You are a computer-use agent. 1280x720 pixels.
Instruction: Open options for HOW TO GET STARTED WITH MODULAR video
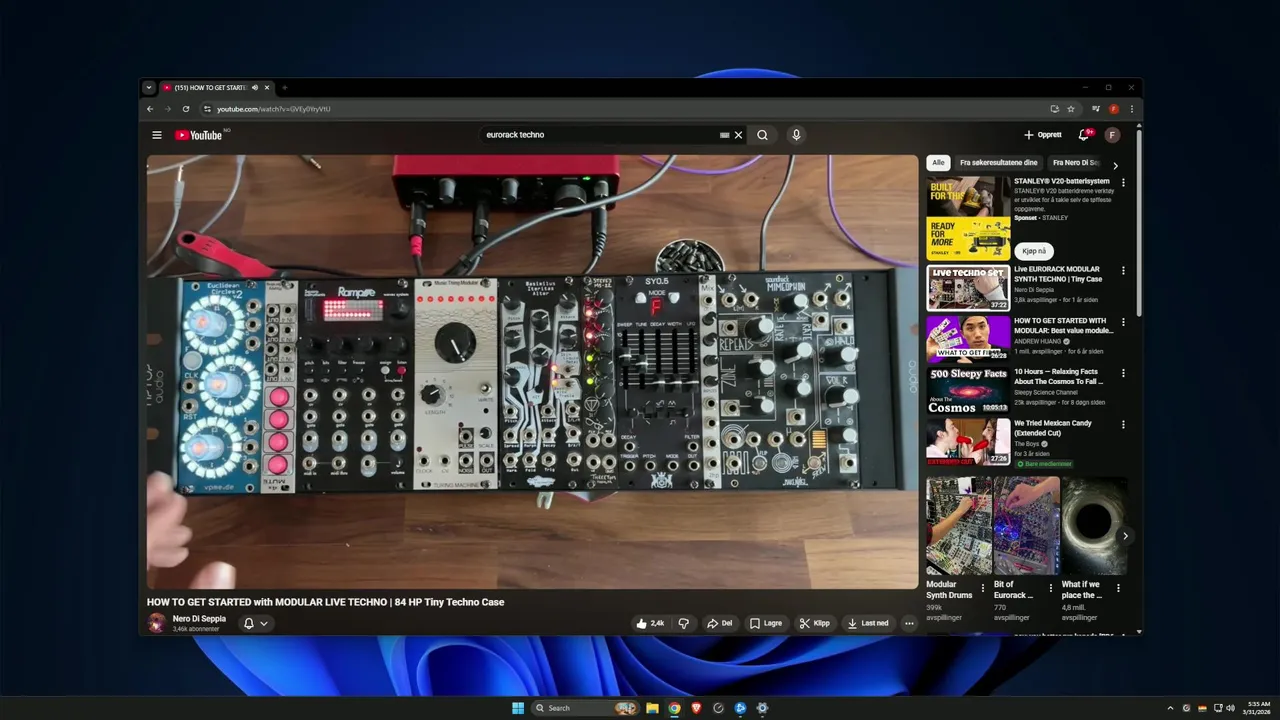point(1123,322)
